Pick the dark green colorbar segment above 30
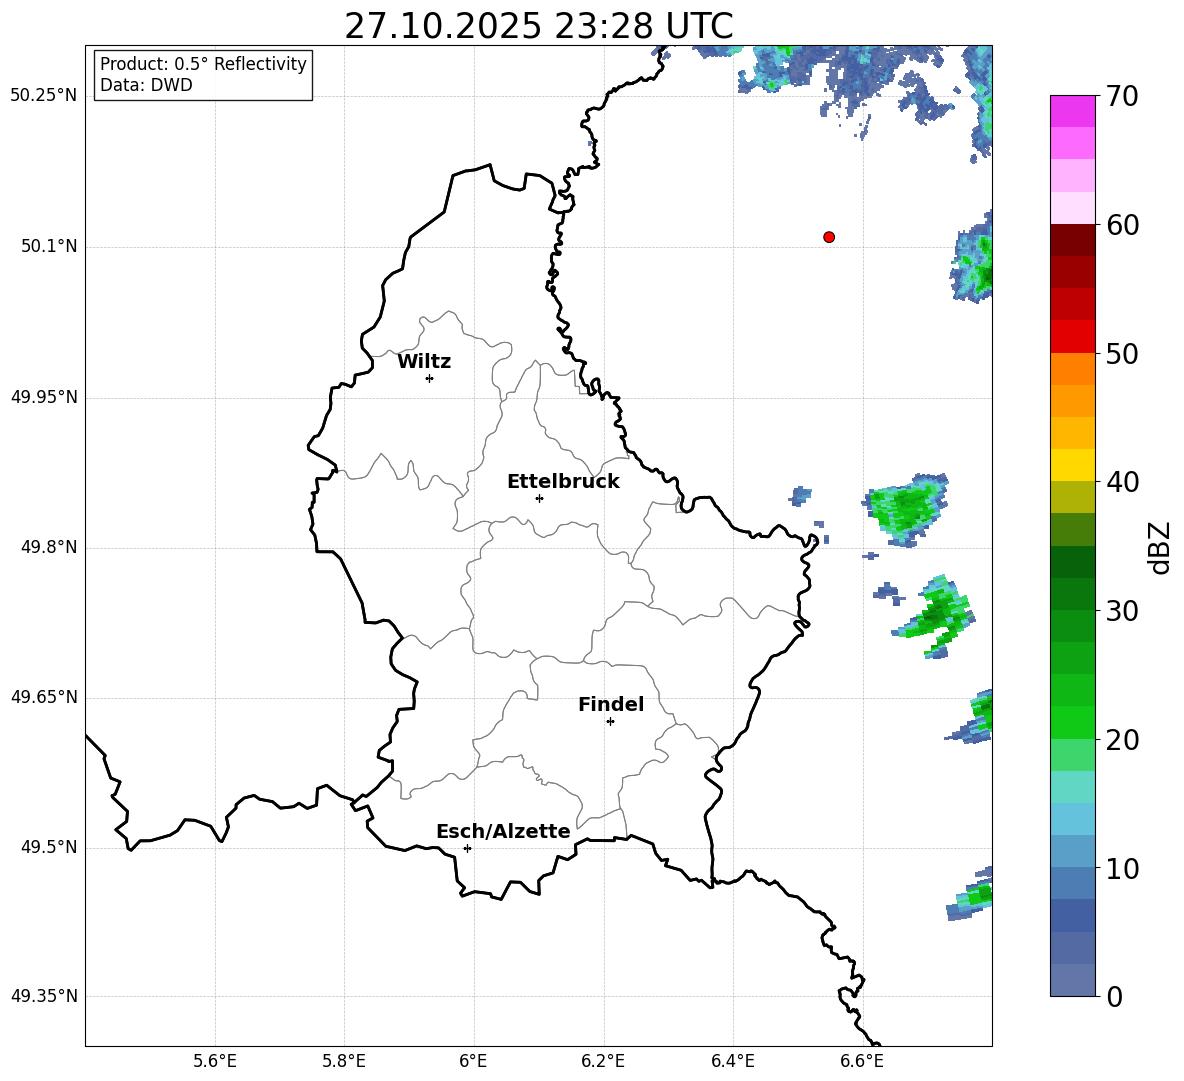Screen dimensions: 1184x1081 (x=1073, y=594)
